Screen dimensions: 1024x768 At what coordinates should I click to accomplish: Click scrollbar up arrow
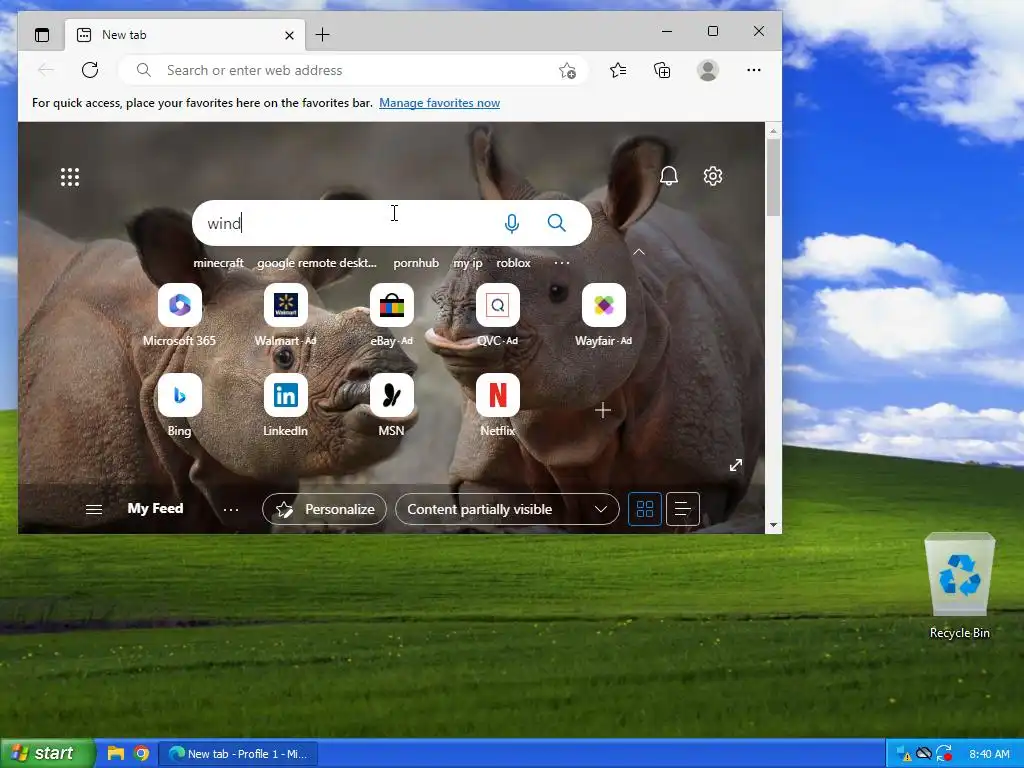point(773,131)
